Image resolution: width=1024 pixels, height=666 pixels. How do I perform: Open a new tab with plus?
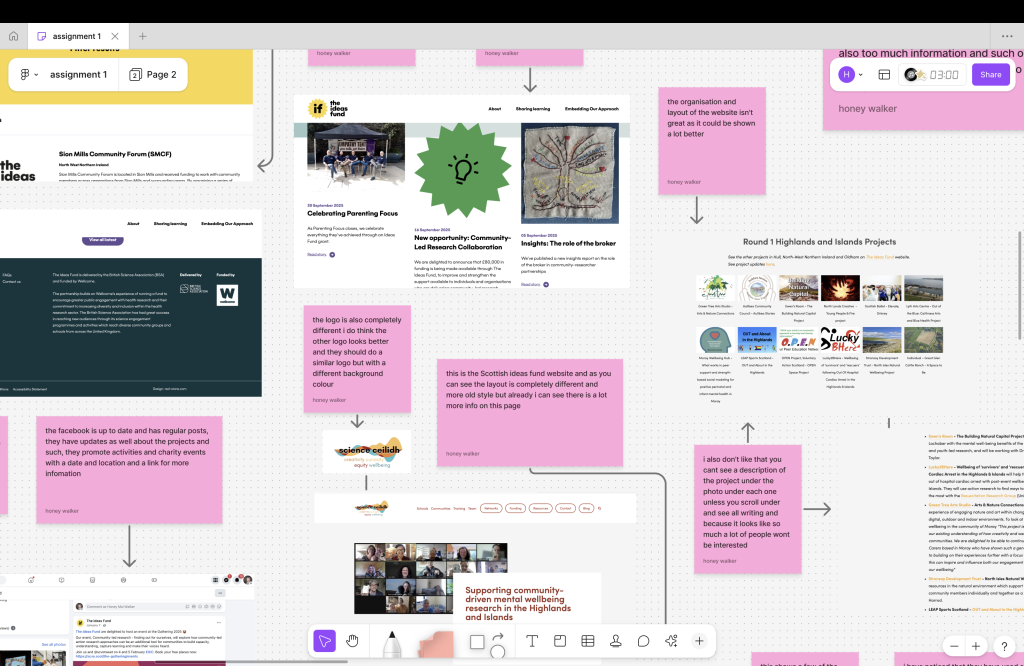pyautogui.click(x=142, y=36)
